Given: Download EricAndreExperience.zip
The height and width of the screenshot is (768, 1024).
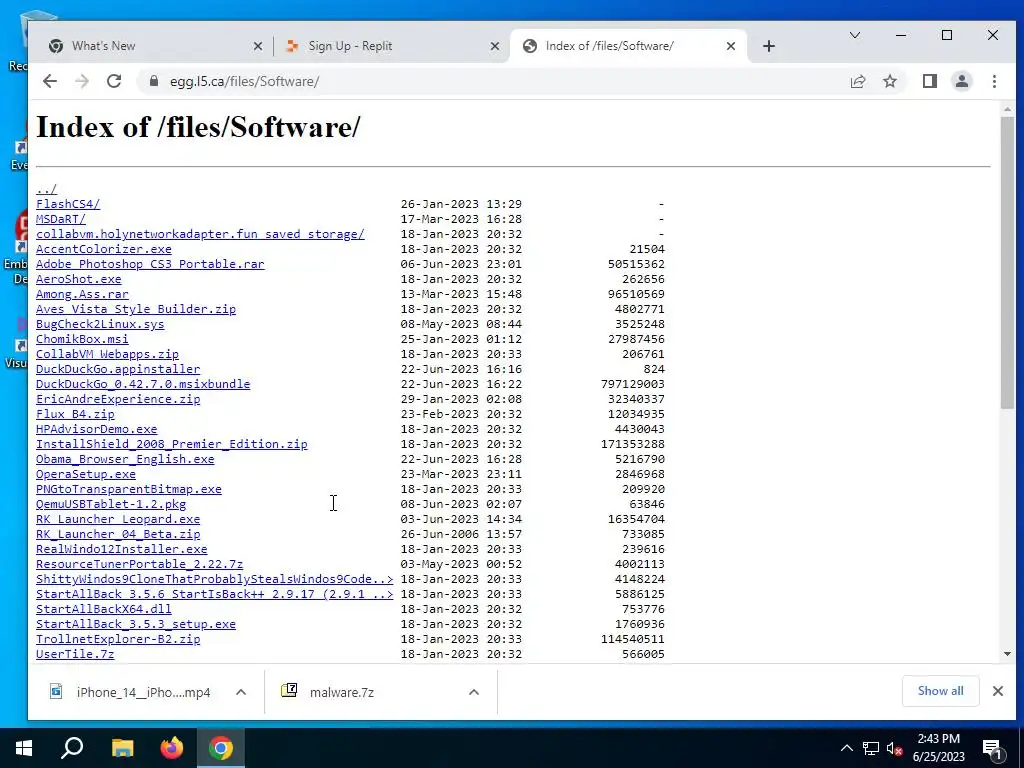Looking at the screenshot, I should pyautogui.click(x=118, y=400).
